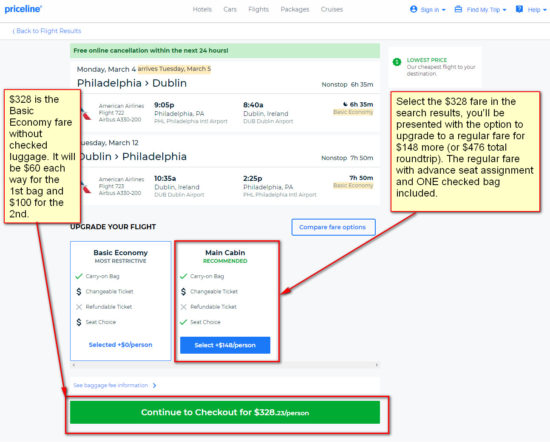The height and width of the screenshot is (442, 550).
Task: Click the Sign In account icon
Action: [414, 9]
